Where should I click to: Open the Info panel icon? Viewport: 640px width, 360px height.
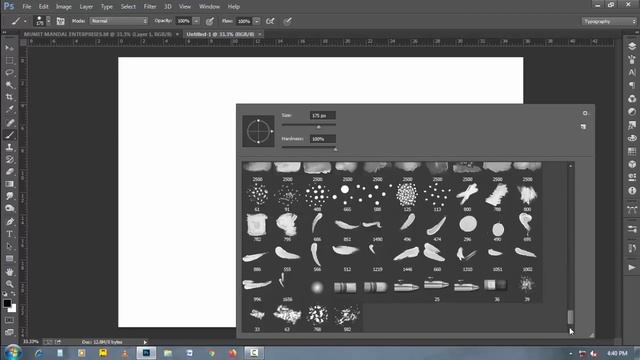click(x=632, y=191)
